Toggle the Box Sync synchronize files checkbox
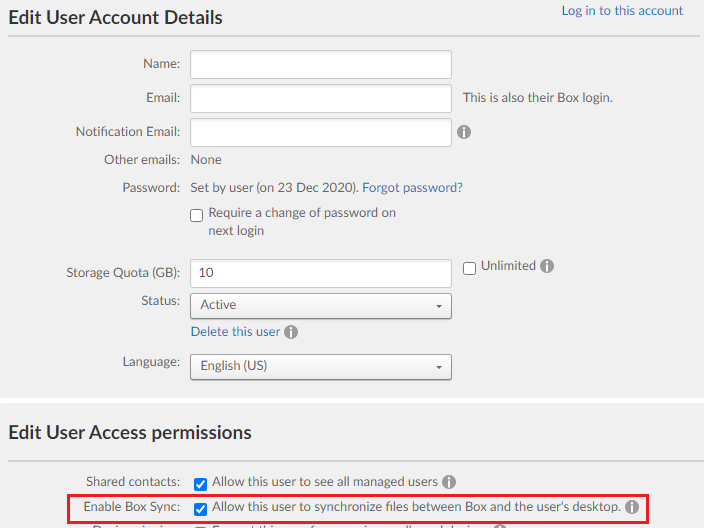Image resolution: width=704 pixels, height=528 pixels. [201, 508]
